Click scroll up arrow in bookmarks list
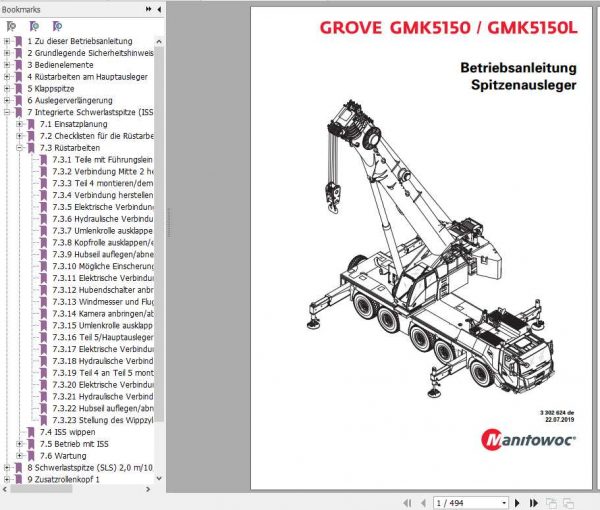The width and height of the screenshot is (600, 510). tap(159, 41)
